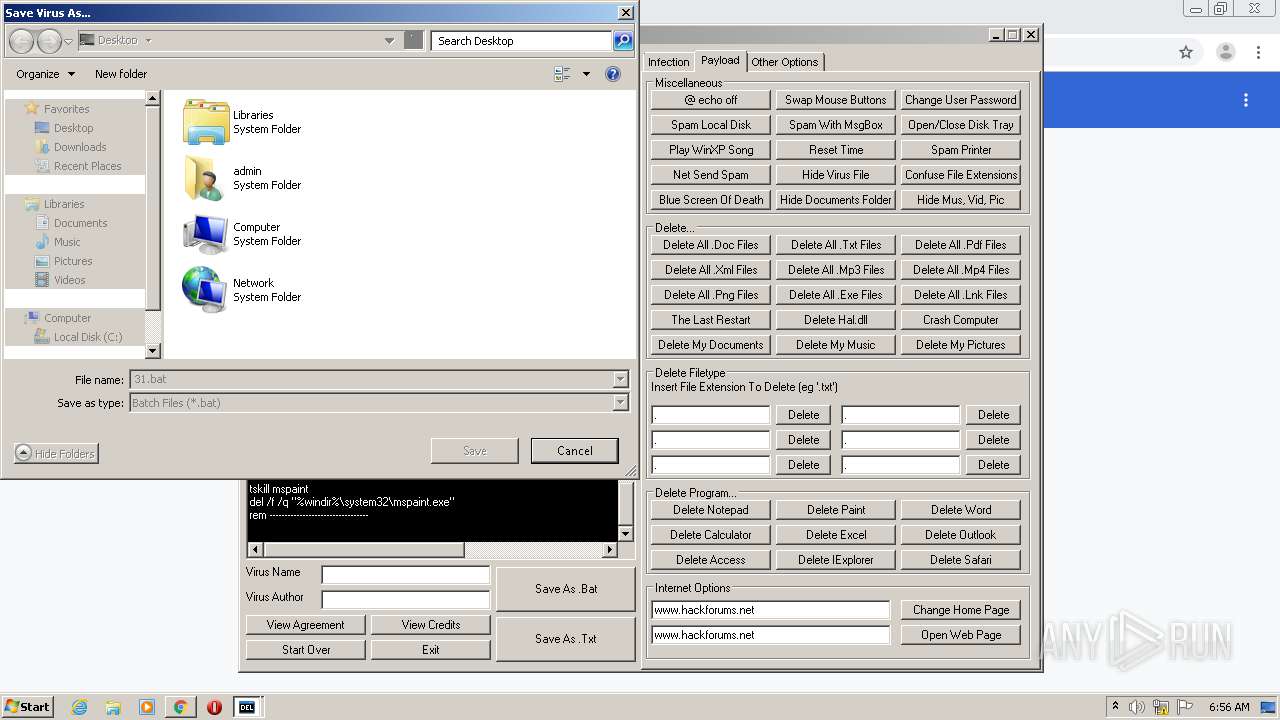Image resolution: width=1280 pixels, height=720 pixels.
Task: Select Music under Libraries
Action: (x=67, y=242)
